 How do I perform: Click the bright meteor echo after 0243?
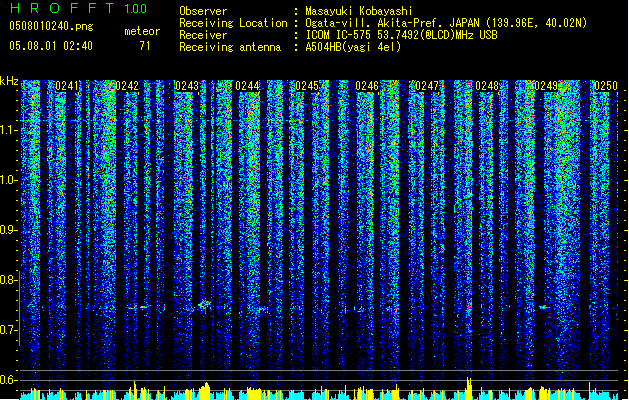pos(205,306)
